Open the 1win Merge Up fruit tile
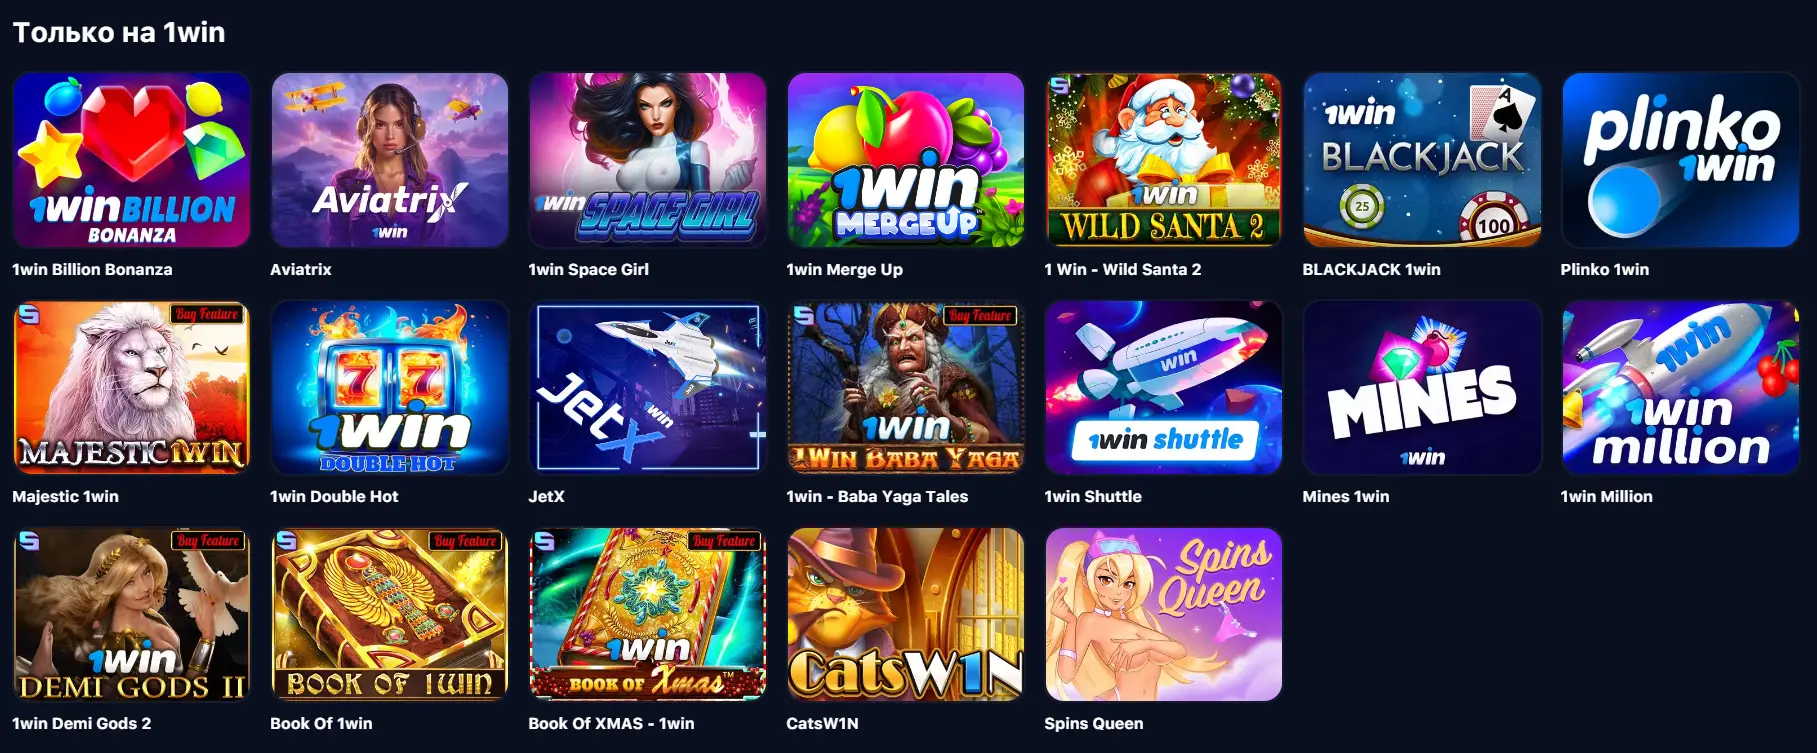Viewport: 1817px width, 753px height. point(905,160)
